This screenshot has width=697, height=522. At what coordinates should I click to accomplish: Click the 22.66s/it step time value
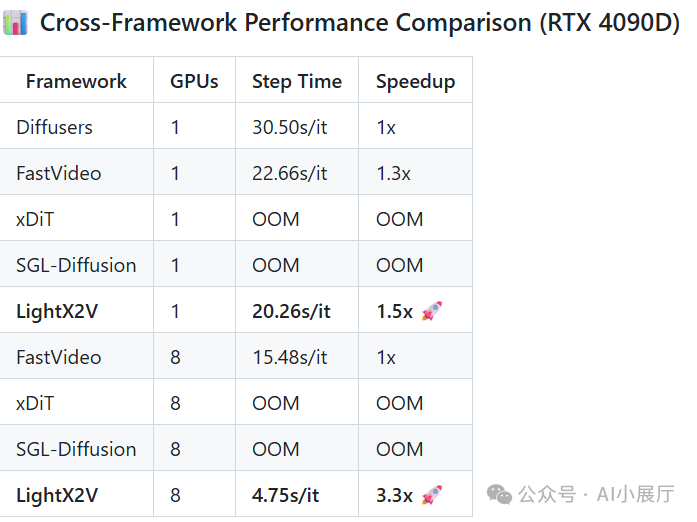pyautogui.click(x=290, y=173)
